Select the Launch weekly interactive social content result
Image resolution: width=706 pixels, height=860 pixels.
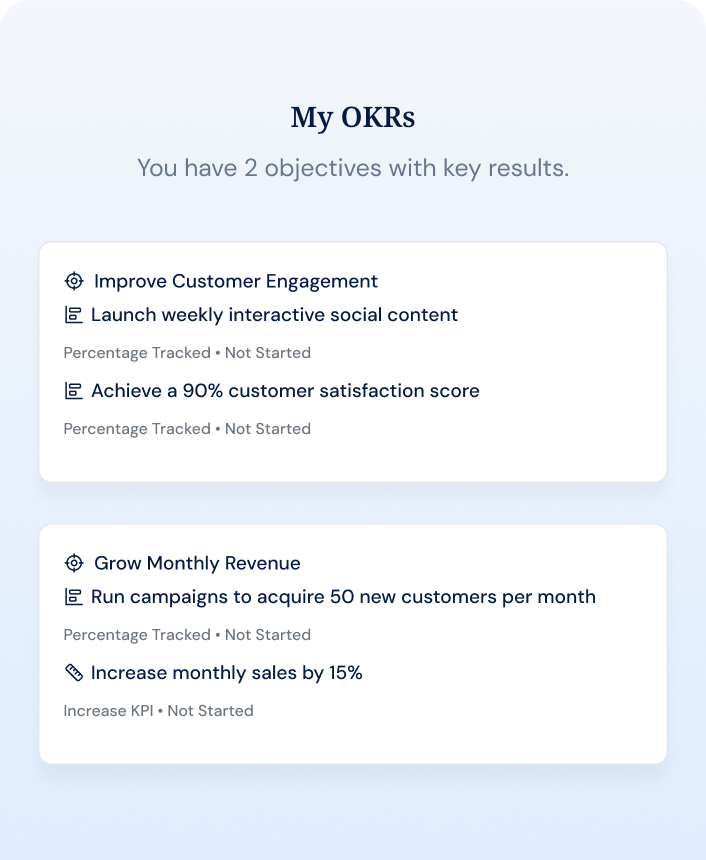click(274, 315)
